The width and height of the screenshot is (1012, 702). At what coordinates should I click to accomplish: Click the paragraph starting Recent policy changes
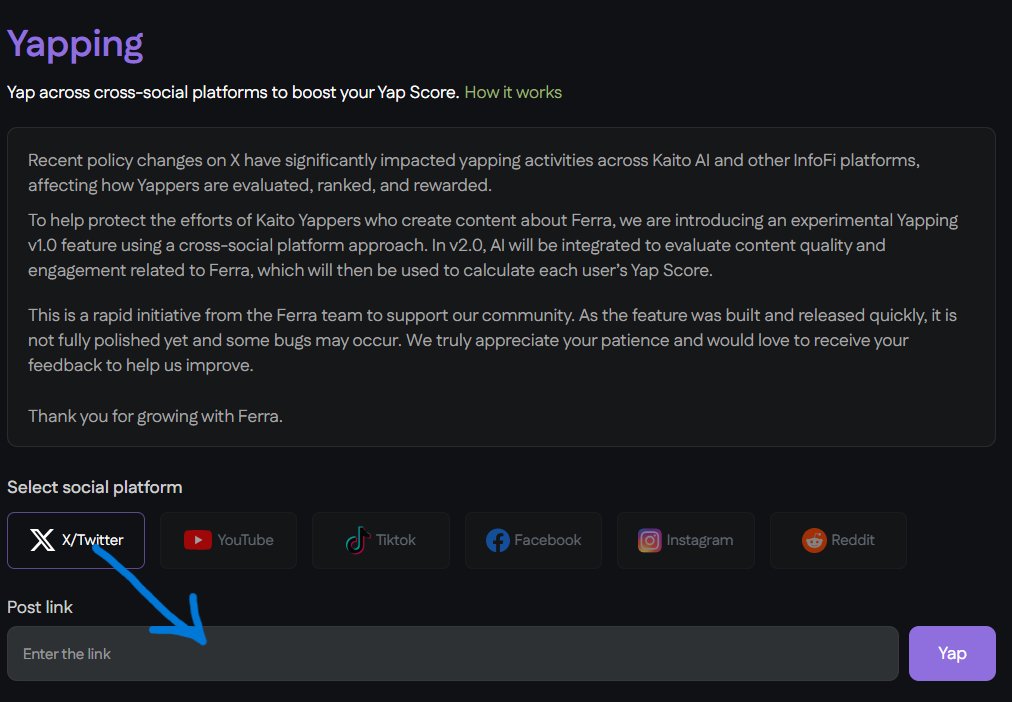click(474, 172)
